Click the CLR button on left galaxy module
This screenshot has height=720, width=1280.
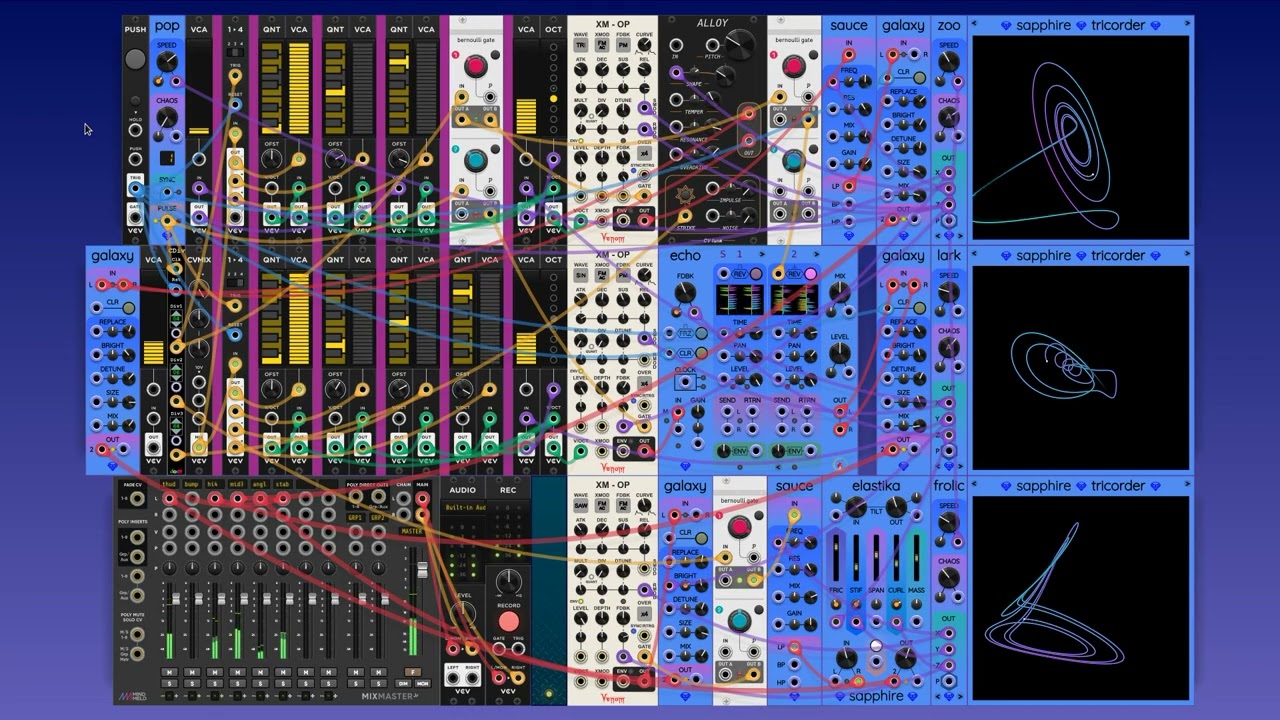coord(128,308)
